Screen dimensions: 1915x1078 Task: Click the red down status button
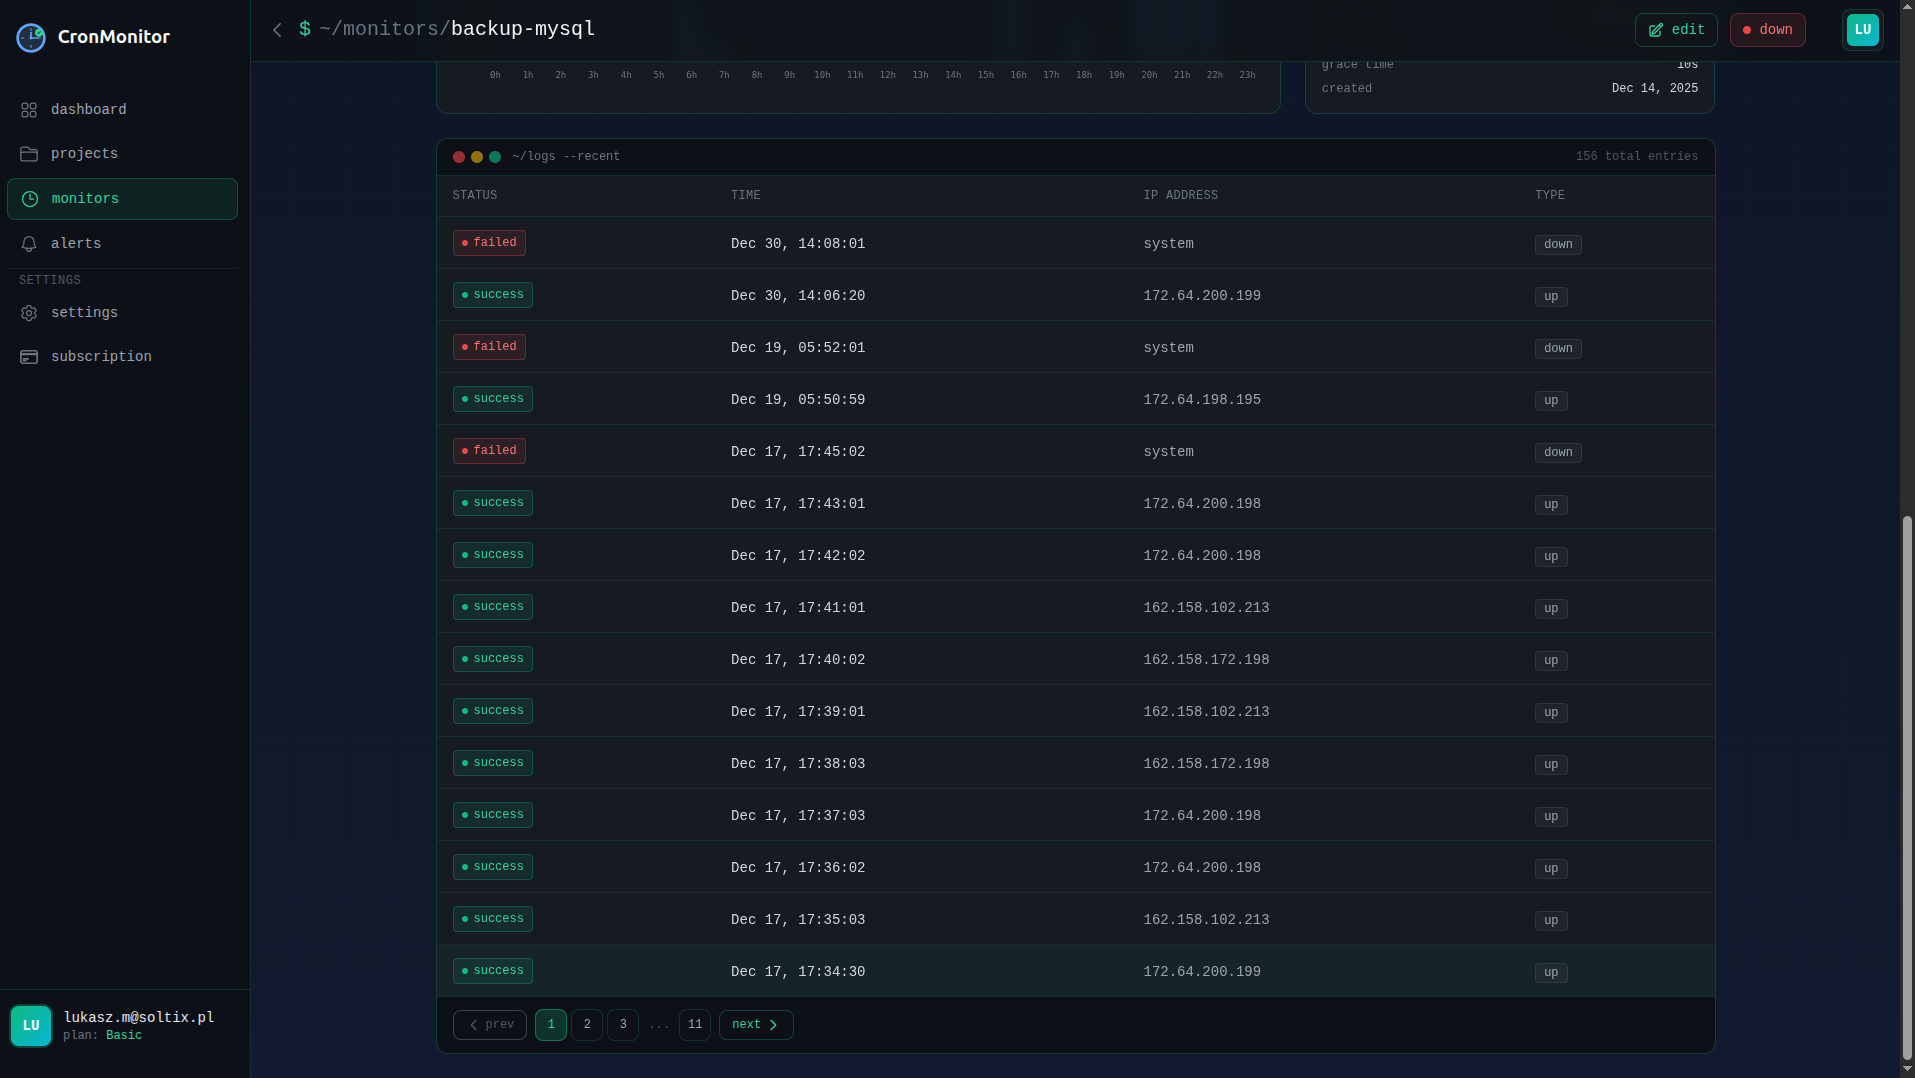click(x=1767, y=30)
